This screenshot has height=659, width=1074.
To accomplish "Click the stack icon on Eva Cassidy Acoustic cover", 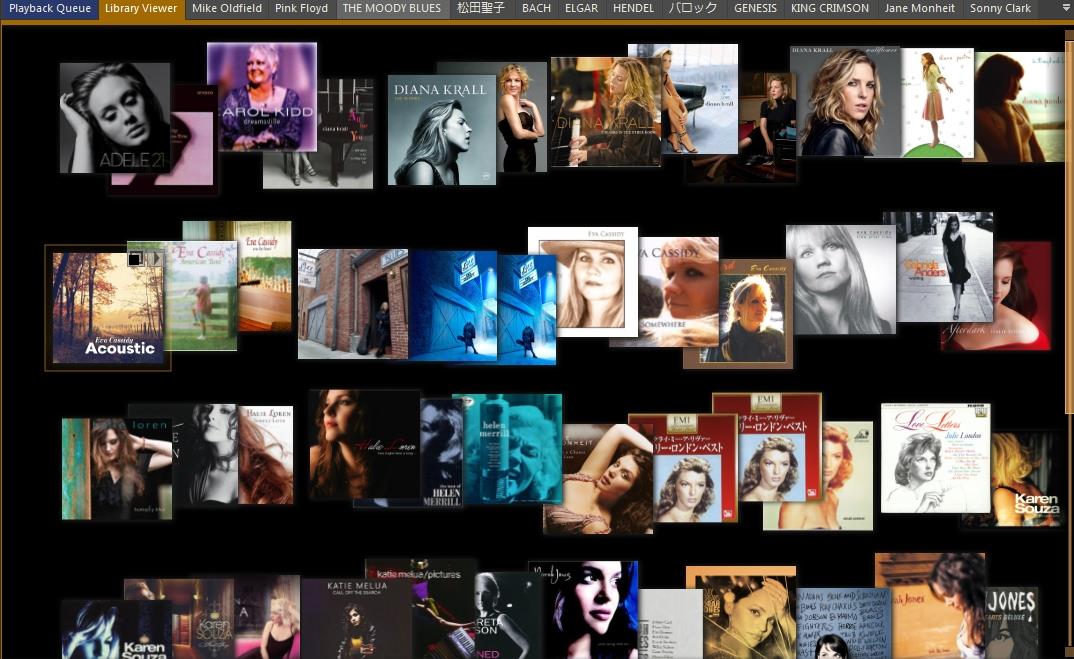I will click(x=136, y=258).
